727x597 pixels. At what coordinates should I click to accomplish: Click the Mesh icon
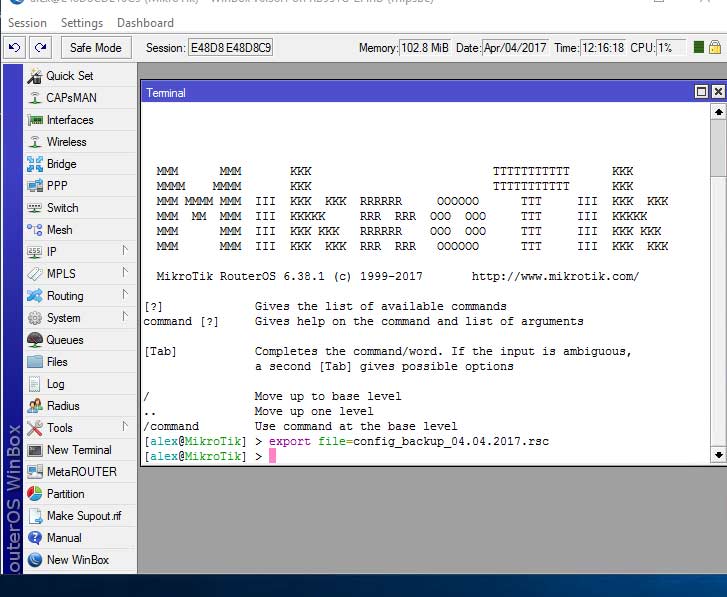click(x=35, y=230)
